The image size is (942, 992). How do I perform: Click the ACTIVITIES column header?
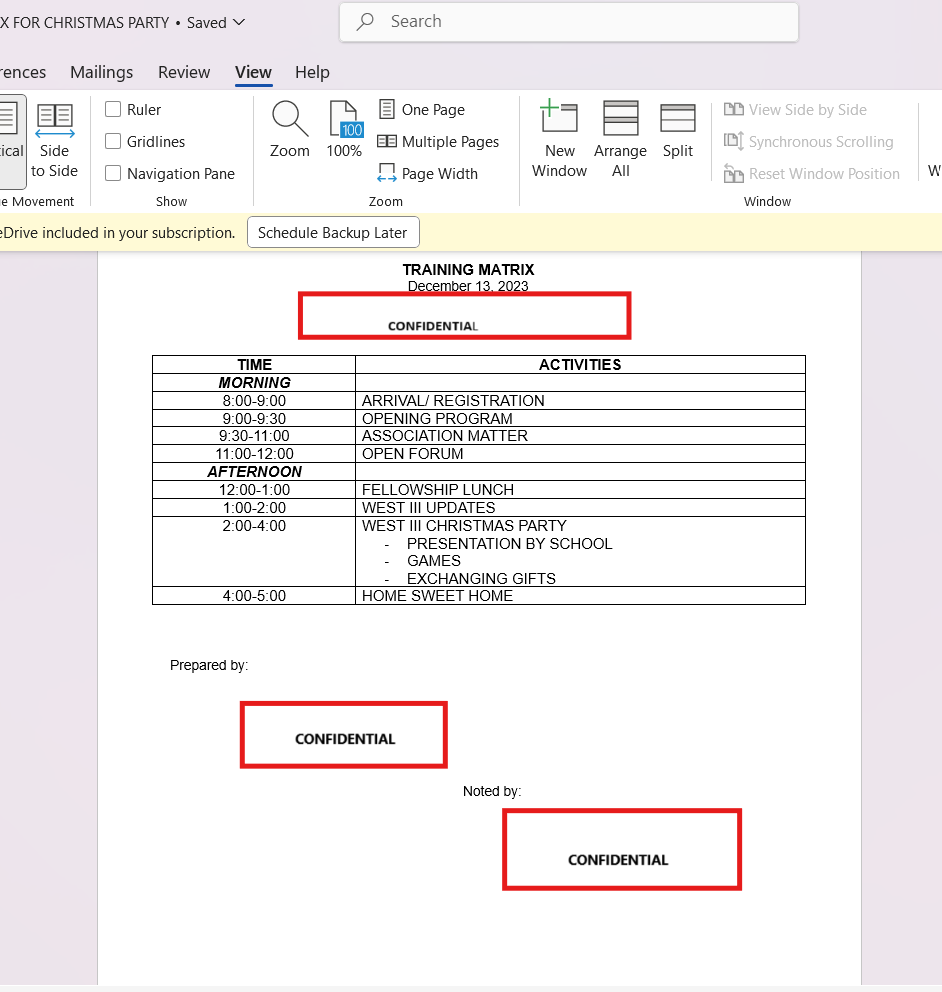580,364
